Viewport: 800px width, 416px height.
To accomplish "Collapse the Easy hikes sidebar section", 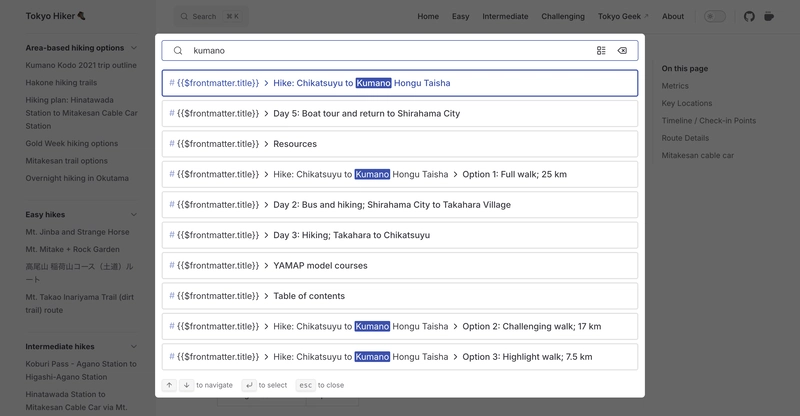I will point(134,214).
